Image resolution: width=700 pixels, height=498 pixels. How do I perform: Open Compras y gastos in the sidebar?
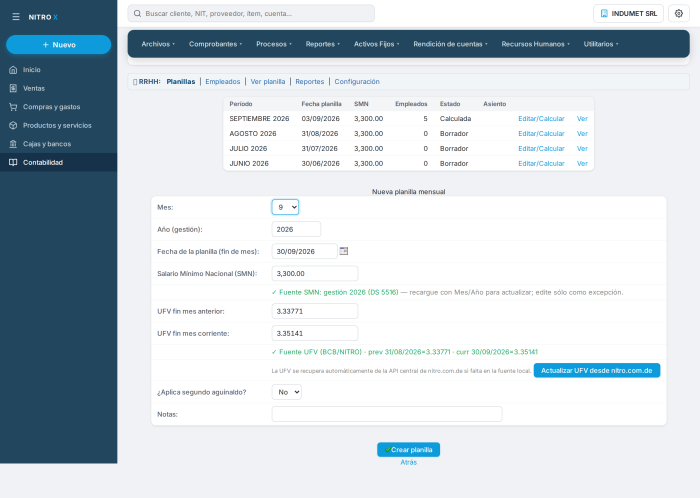pyautogui.click(x=58, y=107)
